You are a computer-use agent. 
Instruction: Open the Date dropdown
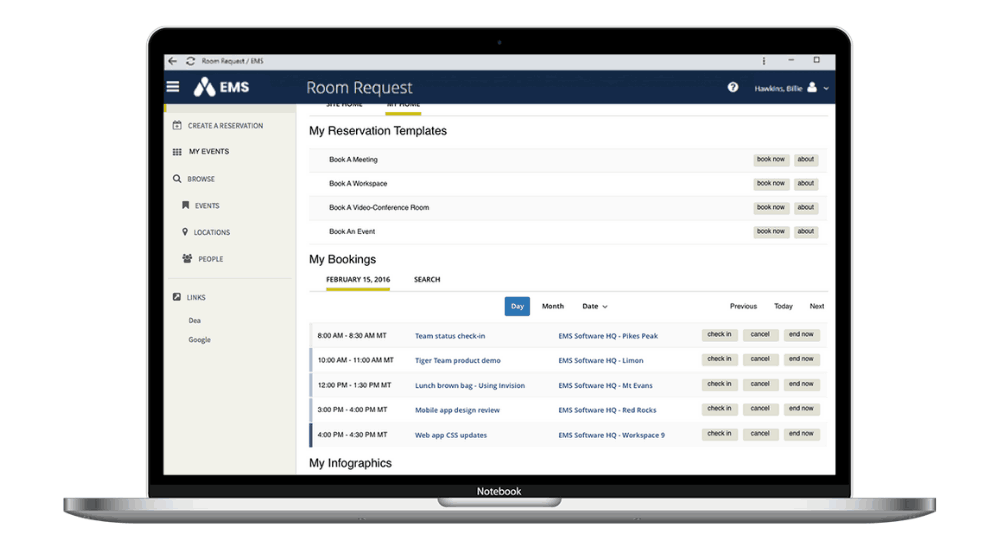tap(594, 307)
